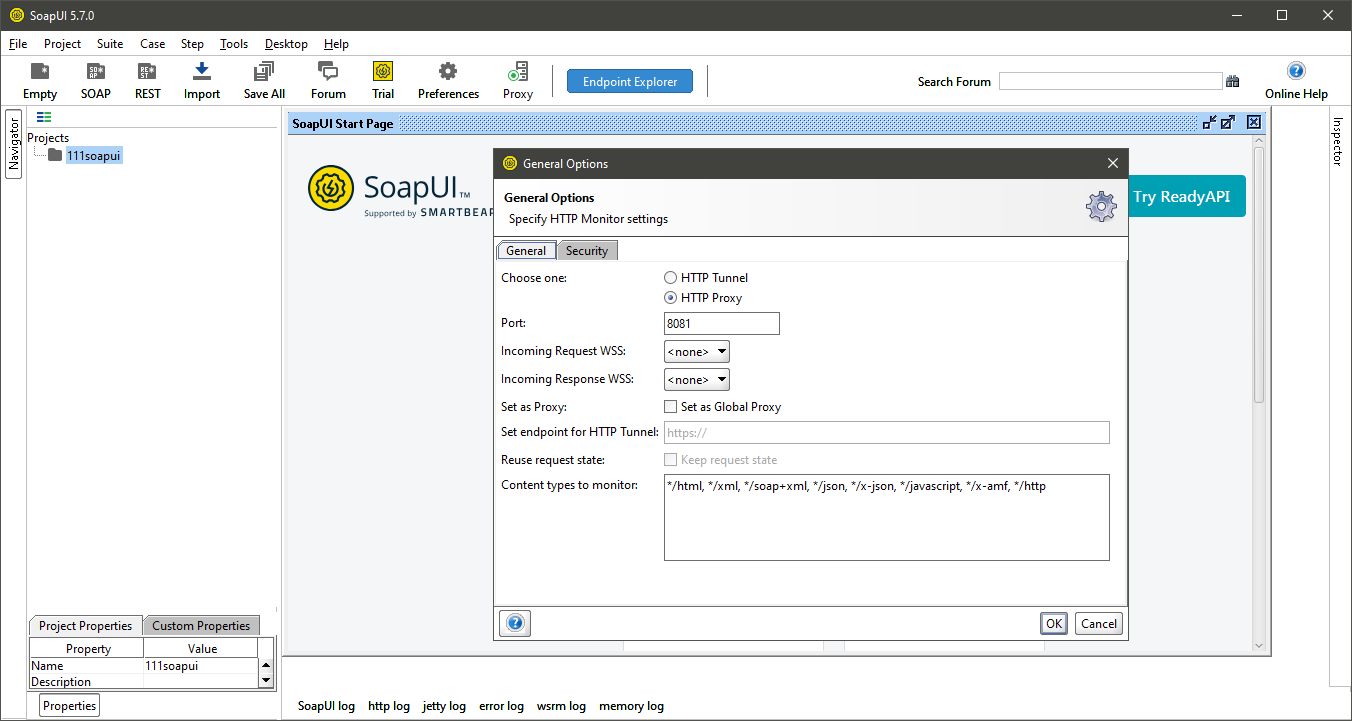Screen dimensions: 1352x721
Task: Click the Content types to monitor text area
Action: (887, 517)
